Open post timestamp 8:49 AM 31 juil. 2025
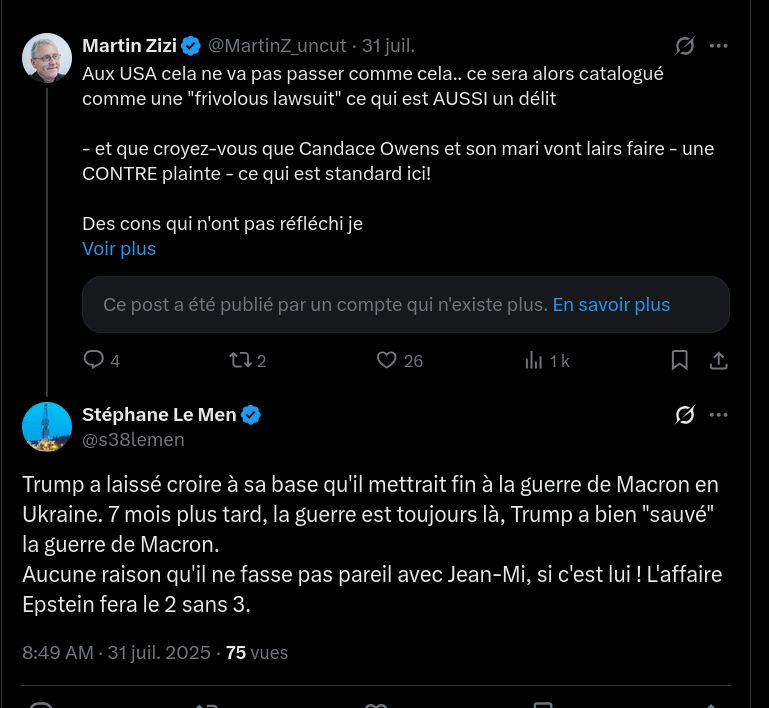The image size is (769, 708). (116, 653)
